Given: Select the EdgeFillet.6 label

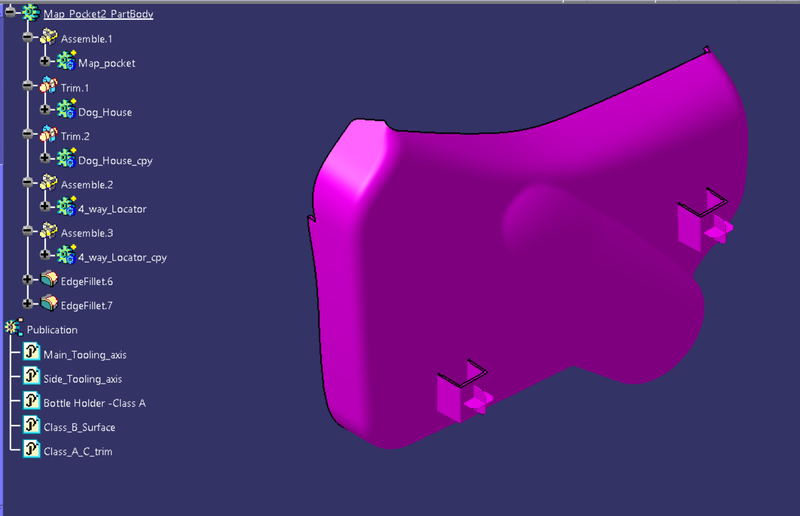Looking at the screenshot, I should (87, 282).
